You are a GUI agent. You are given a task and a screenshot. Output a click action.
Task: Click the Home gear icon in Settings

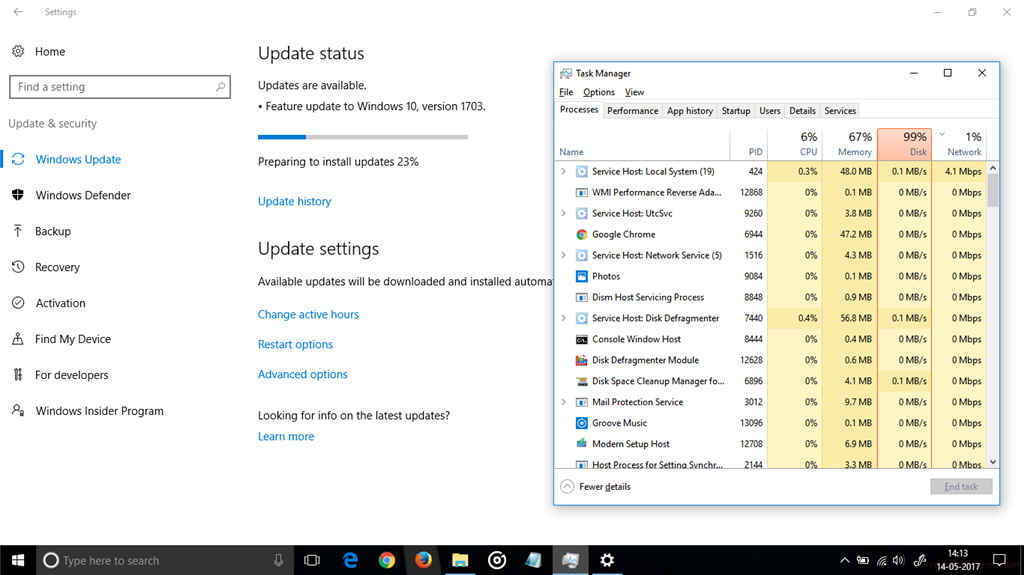tap(18, 51)
